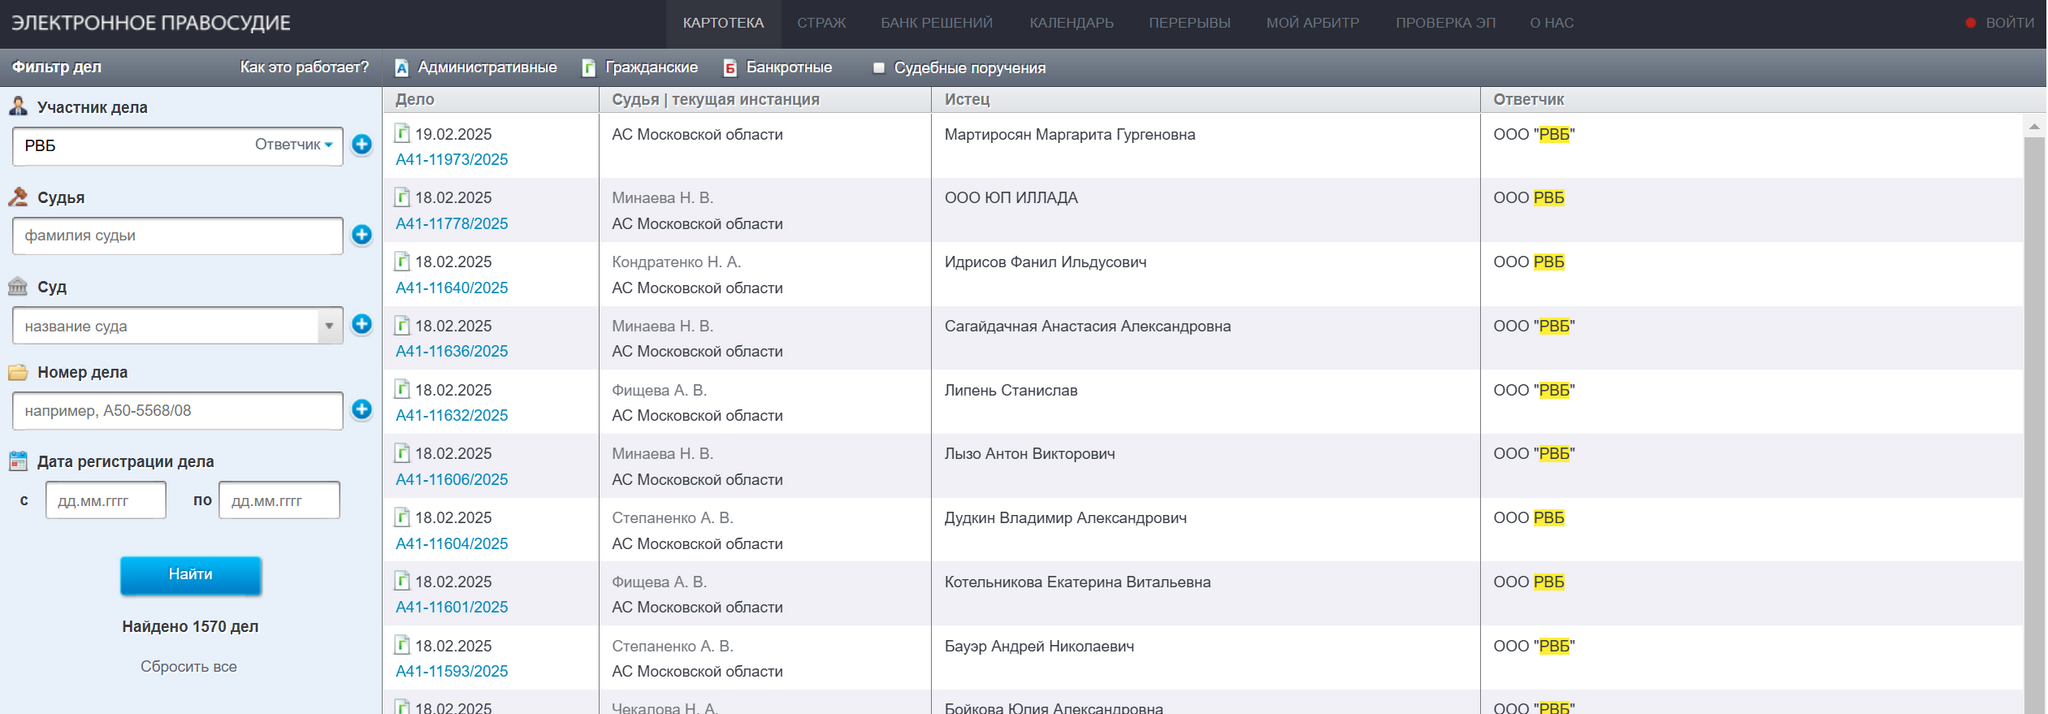This screenshot has height=714, width=2048.
Task: Click the Найдено 1570 дел result count
Action: point(190,626)
